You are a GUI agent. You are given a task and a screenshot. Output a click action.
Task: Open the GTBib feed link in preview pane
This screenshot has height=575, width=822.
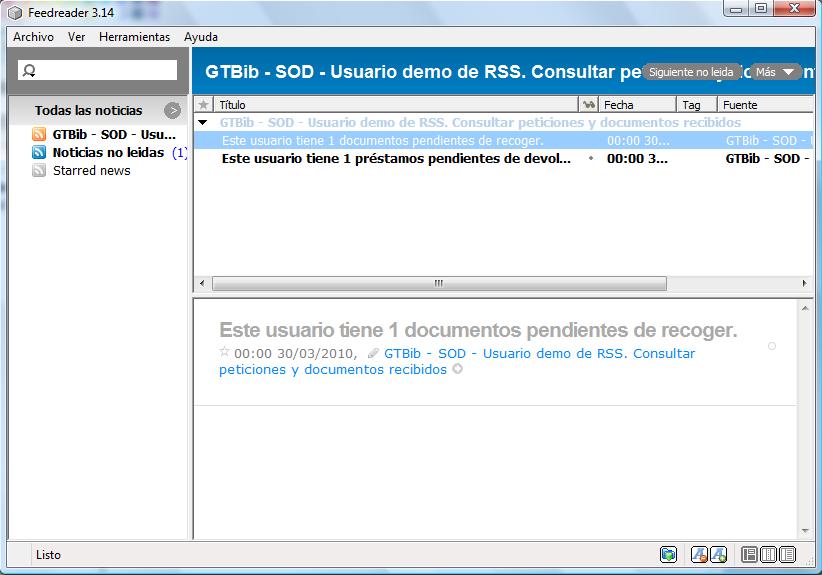(x=457, y=361)
